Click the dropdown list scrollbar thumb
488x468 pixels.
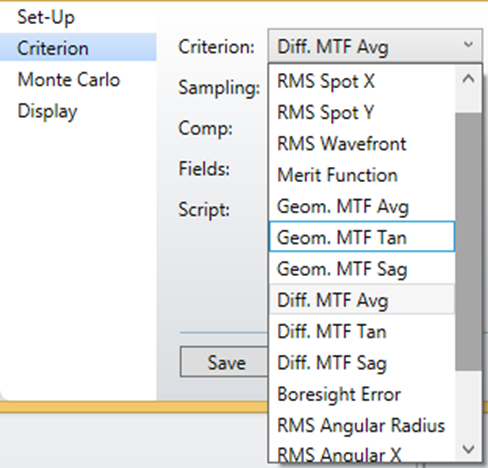(468, 241)
